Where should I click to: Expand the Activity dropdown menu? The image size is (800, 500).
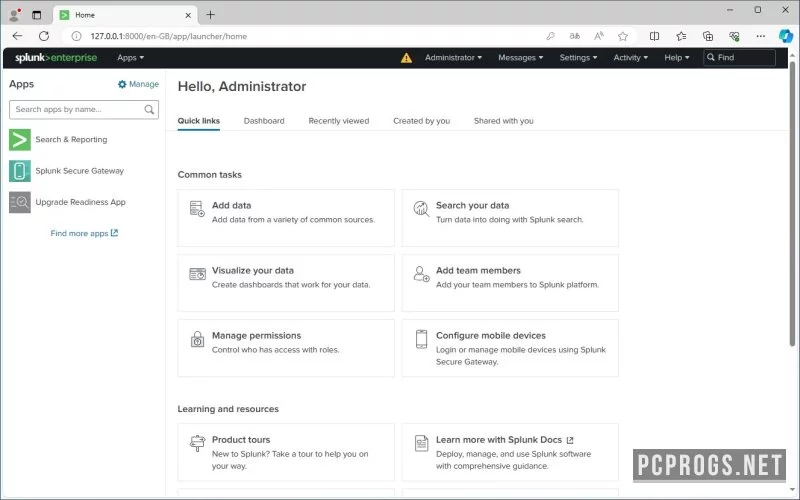point(631,58)
